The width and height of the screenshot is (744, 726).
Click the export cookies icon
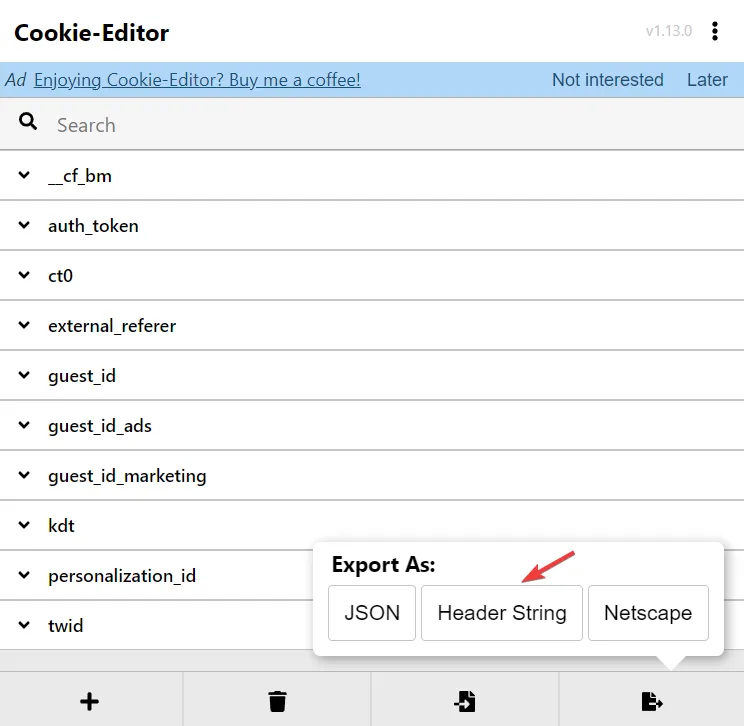(x=652, y=701)
